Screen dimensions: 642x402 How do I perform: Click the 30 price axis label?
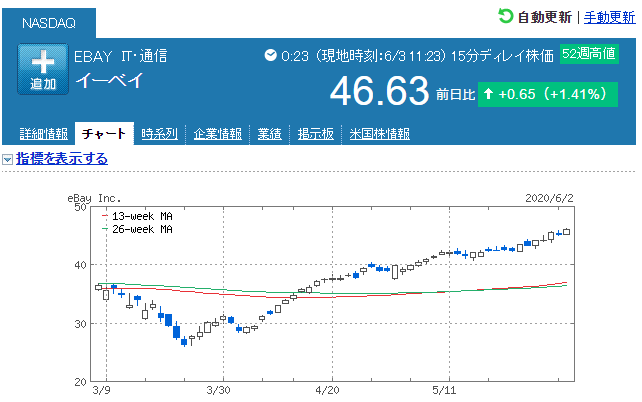point(80,324)
